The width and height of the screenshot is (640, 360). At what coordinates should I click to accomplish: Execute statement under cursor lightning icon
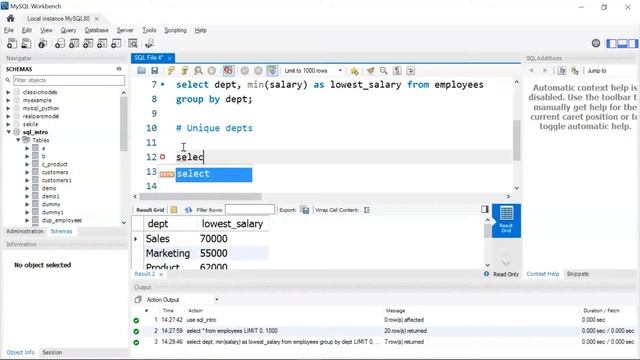point(184,71)
